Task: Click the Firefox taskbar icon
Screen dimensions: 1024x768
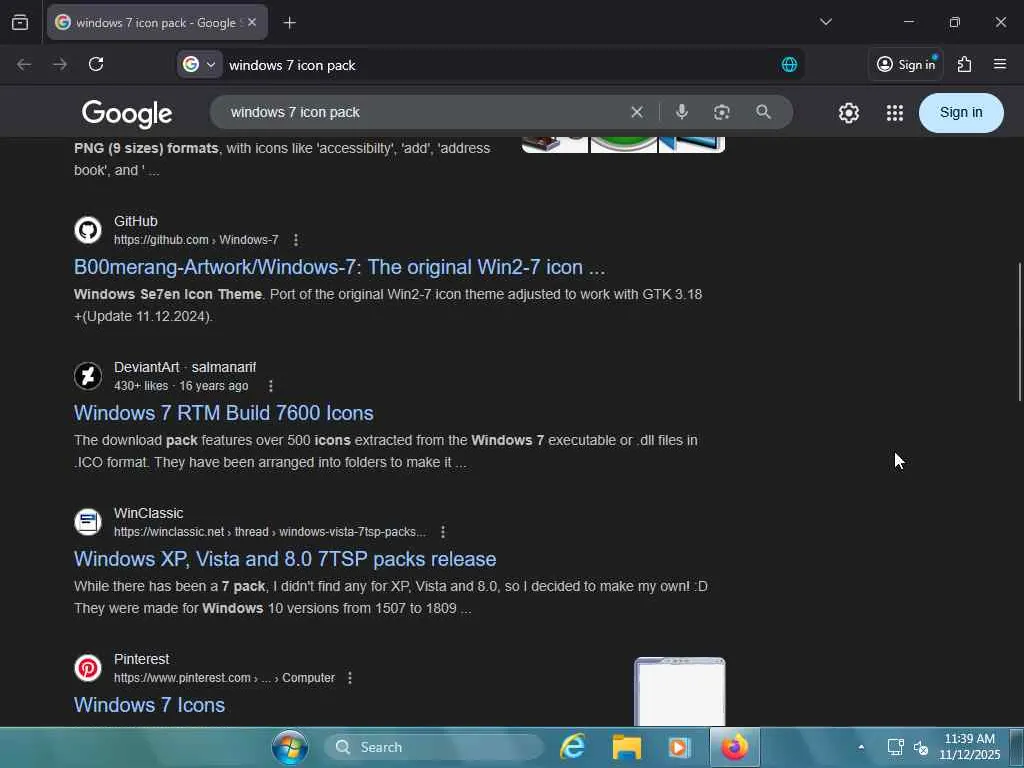Action: (734, 747)
